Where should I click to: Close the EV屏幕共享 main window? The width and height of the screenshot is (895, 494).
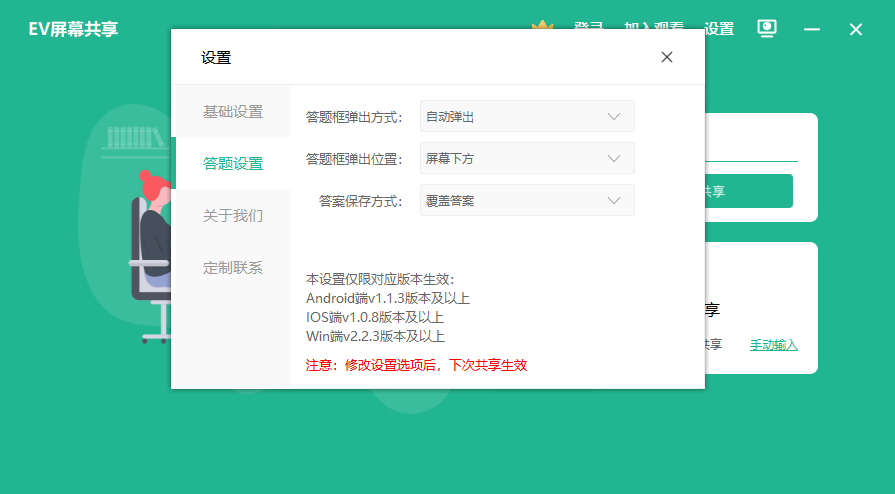tap(855, 29)
